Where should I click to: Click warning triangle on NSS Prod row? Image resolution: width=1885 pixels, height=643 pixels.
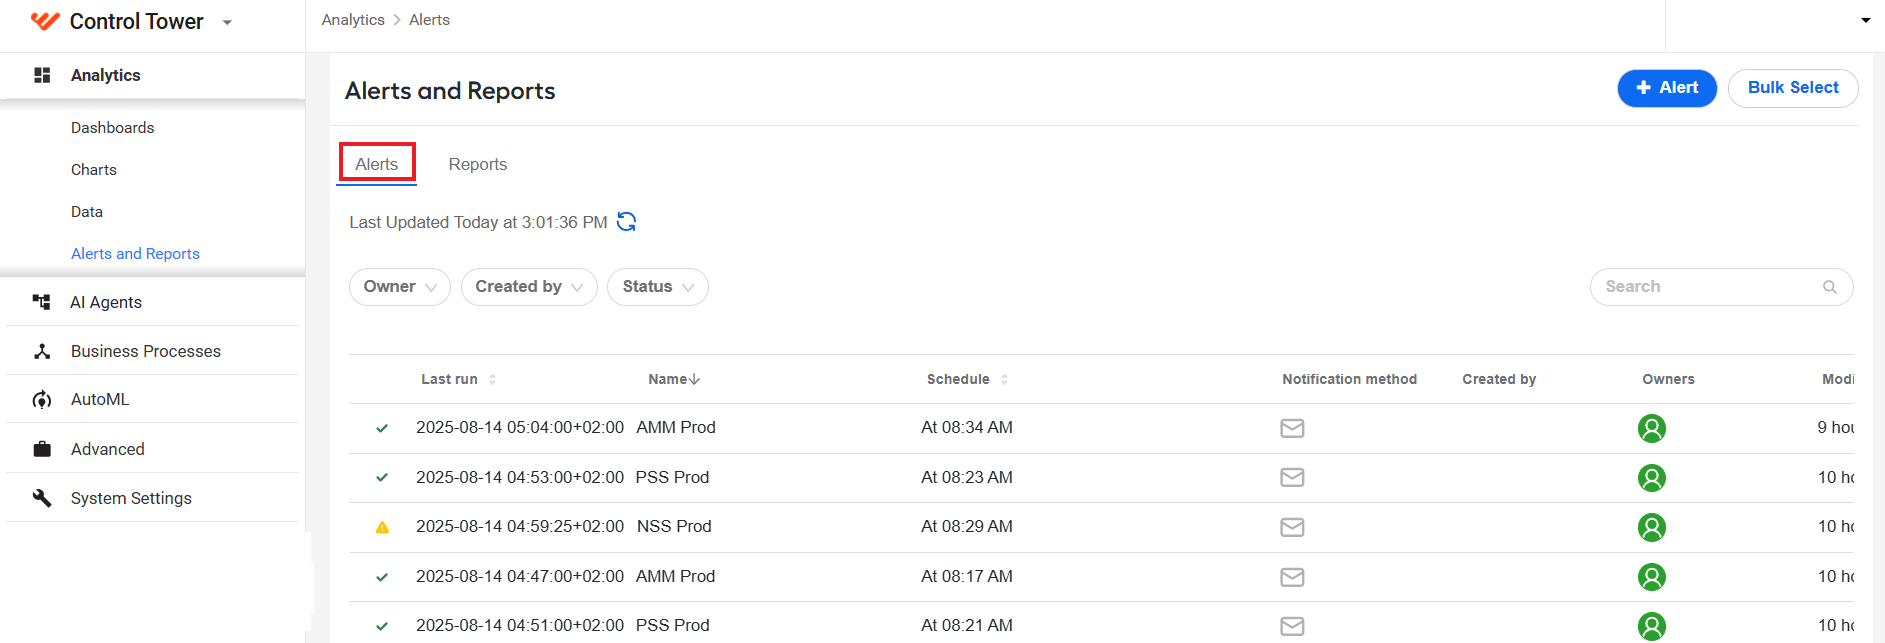coord(382,527)
